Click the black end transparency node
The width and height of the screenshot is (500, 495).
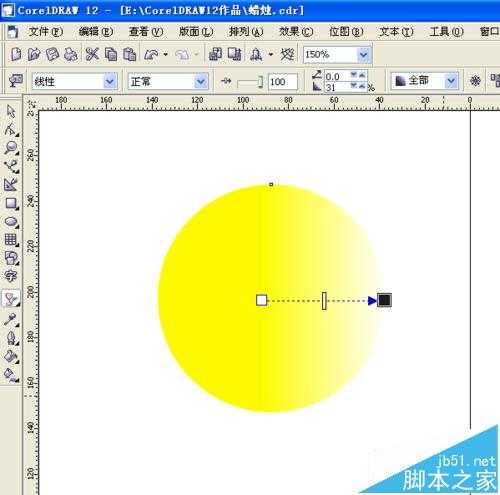pyautogui.click(x=384, y=300)
